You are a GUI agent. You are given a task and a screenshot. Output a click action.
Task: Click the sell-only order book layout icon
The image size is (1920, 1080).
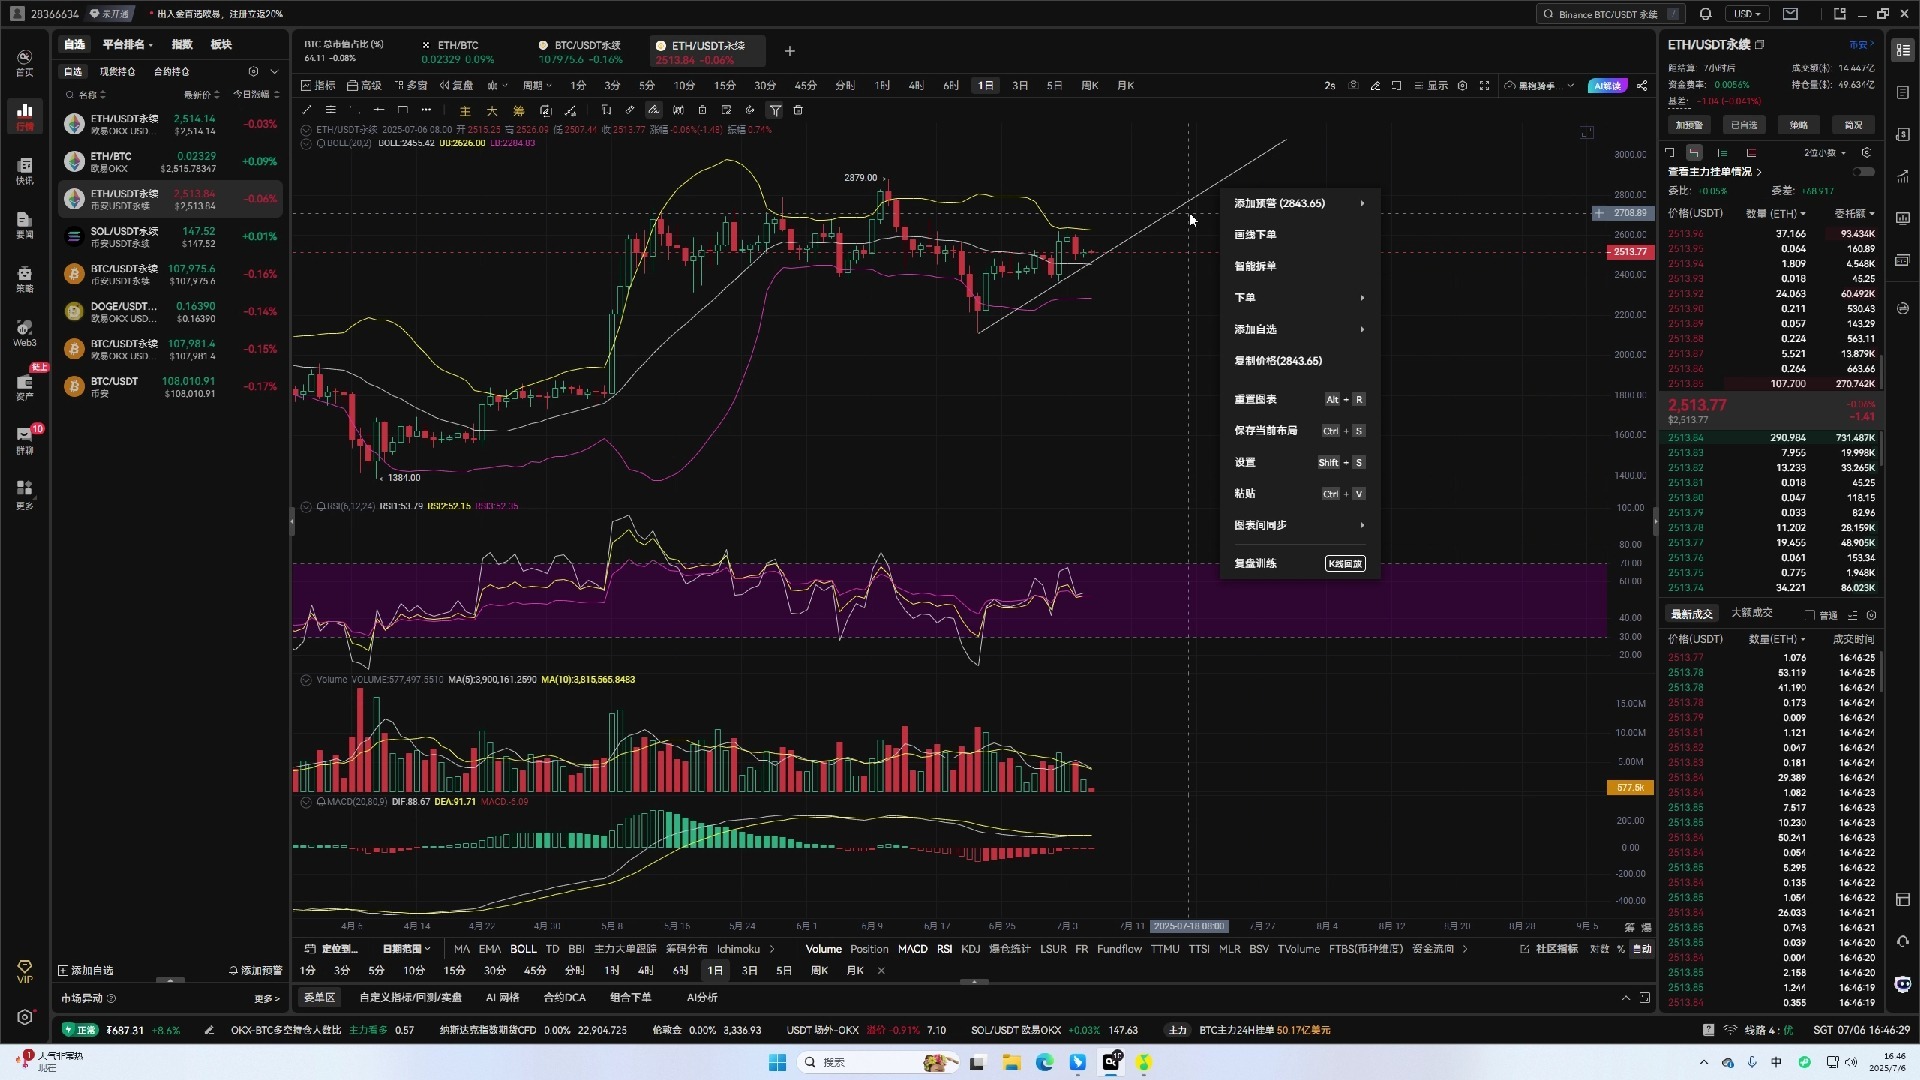(x=1751, y=153)
